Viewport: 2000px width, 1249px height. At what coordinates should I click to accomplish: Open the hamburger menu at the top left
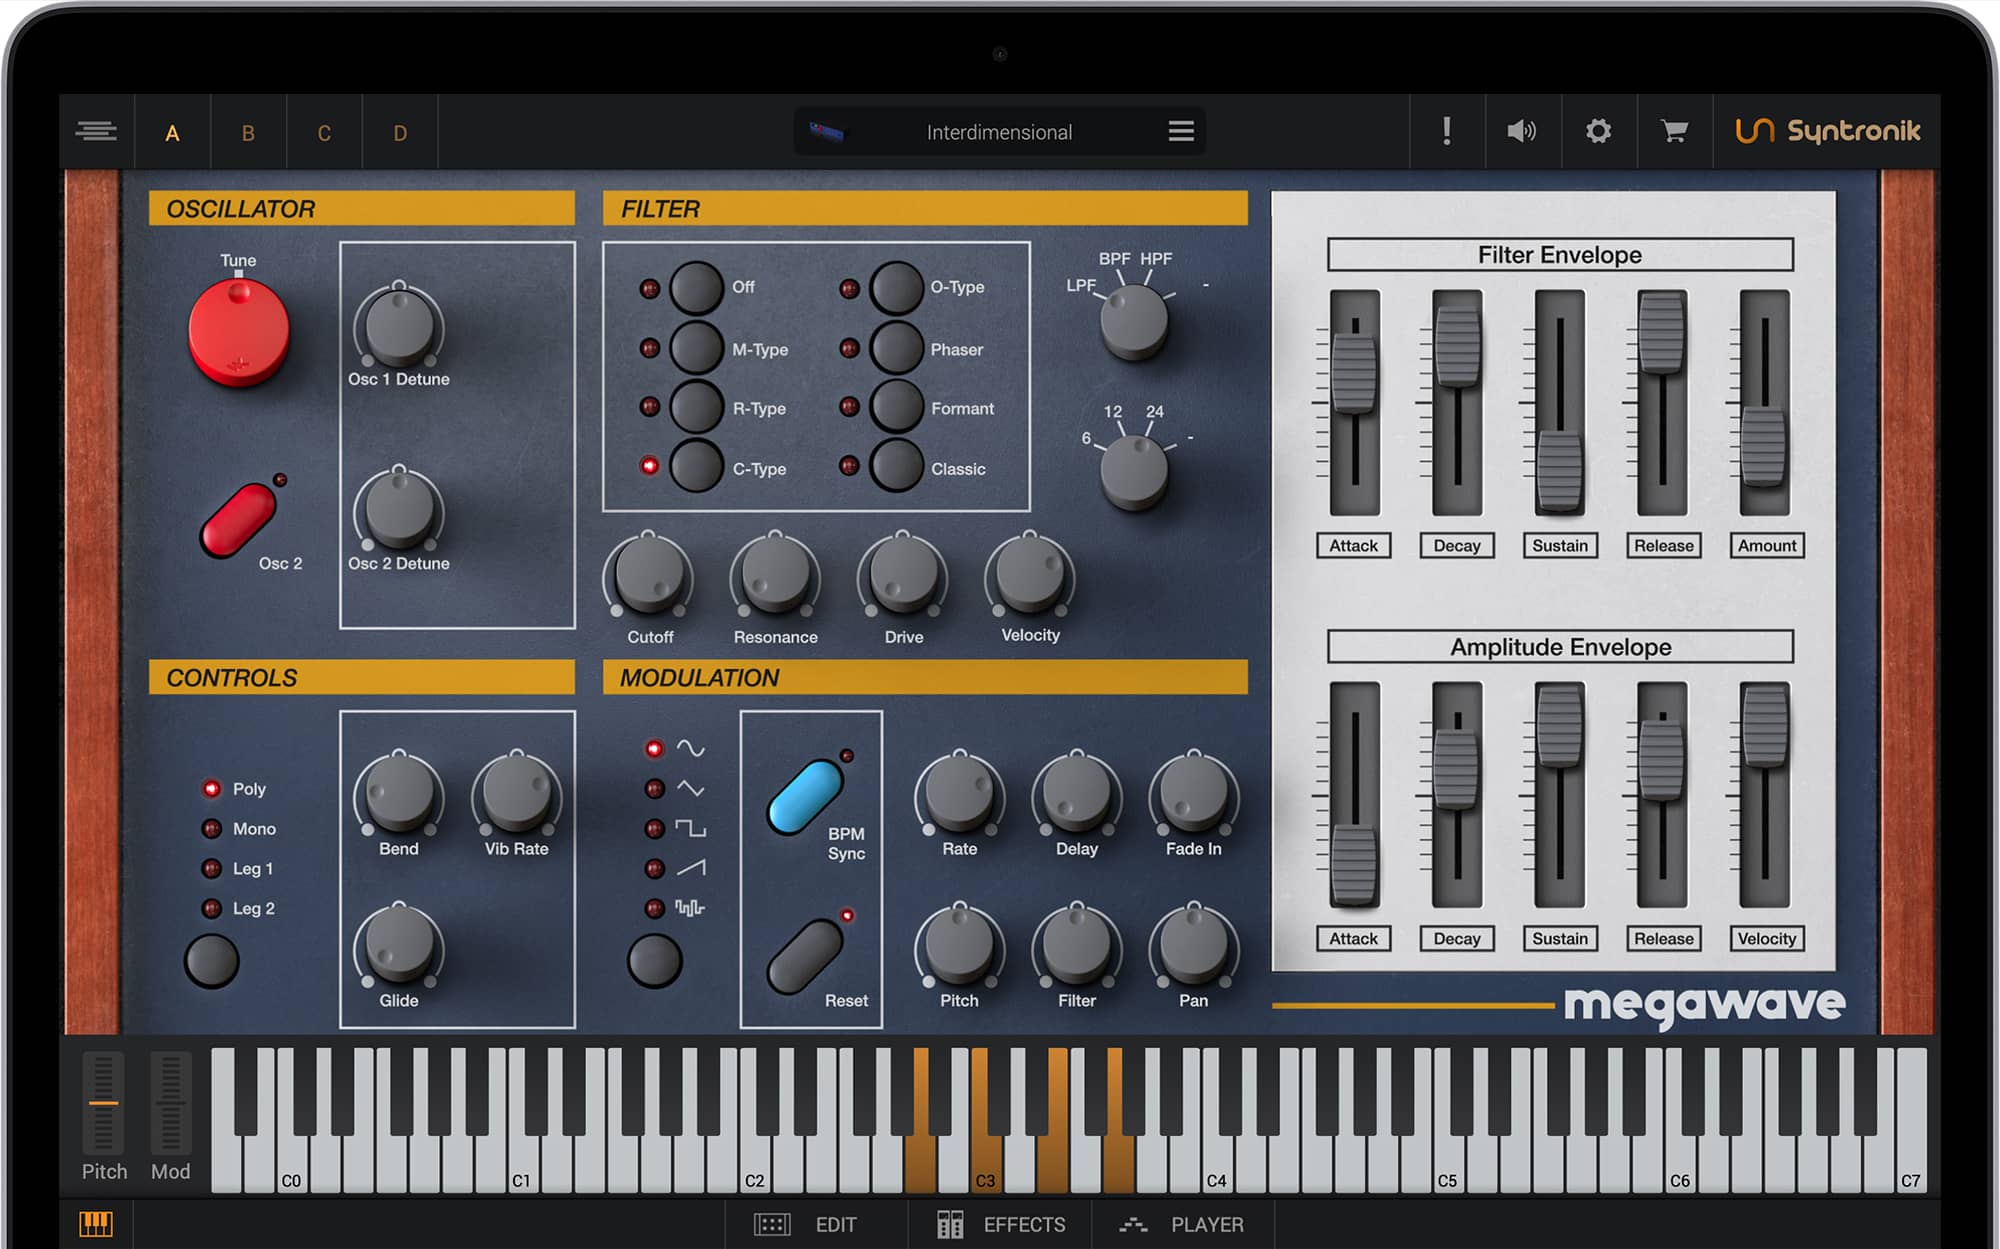(96, 131)
